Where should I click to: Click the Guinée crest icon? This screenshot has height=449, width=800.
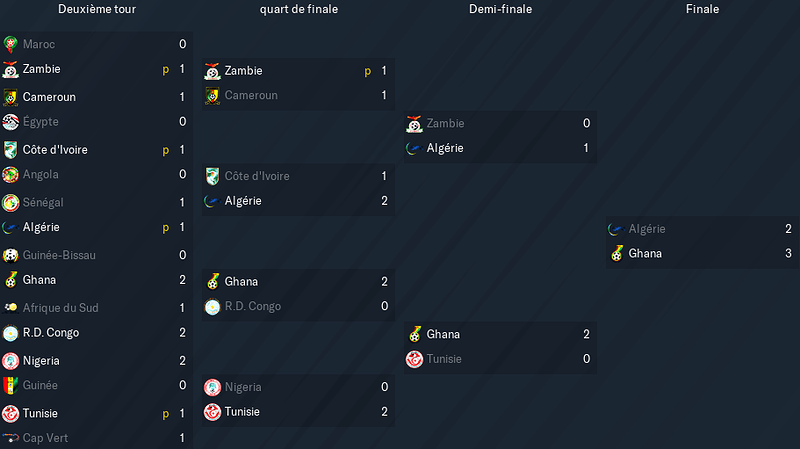(10, 386)
